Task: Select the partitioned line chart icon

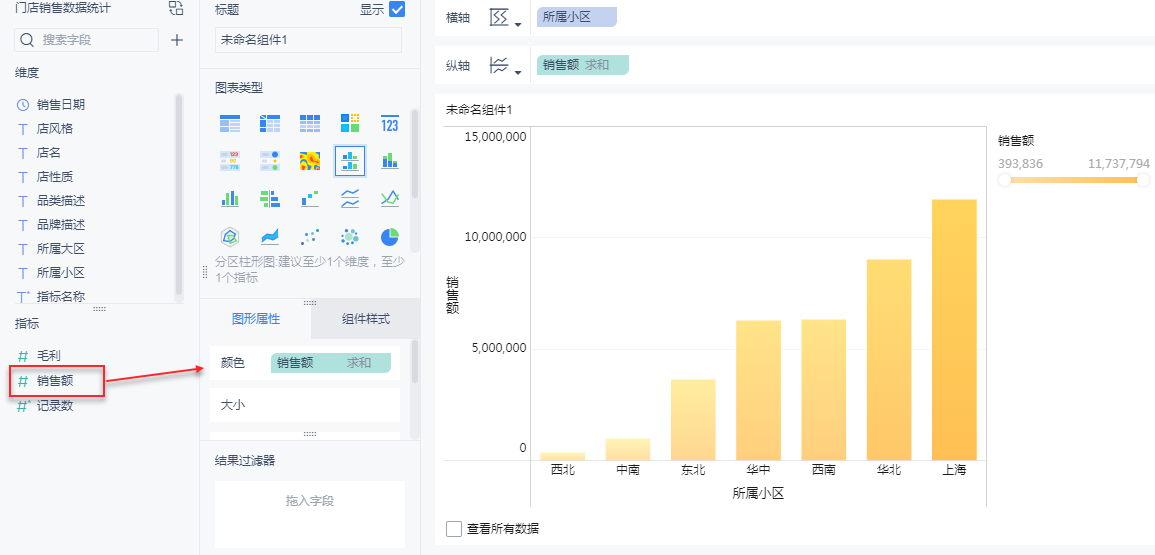Action: click(x=350, y=198)
